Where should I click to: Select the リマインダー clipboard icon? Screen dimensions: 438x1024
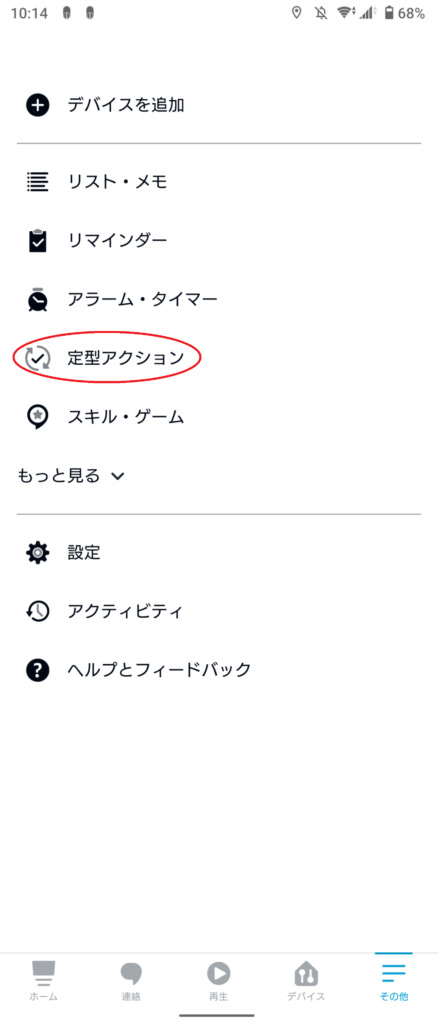tap(38, 240)
